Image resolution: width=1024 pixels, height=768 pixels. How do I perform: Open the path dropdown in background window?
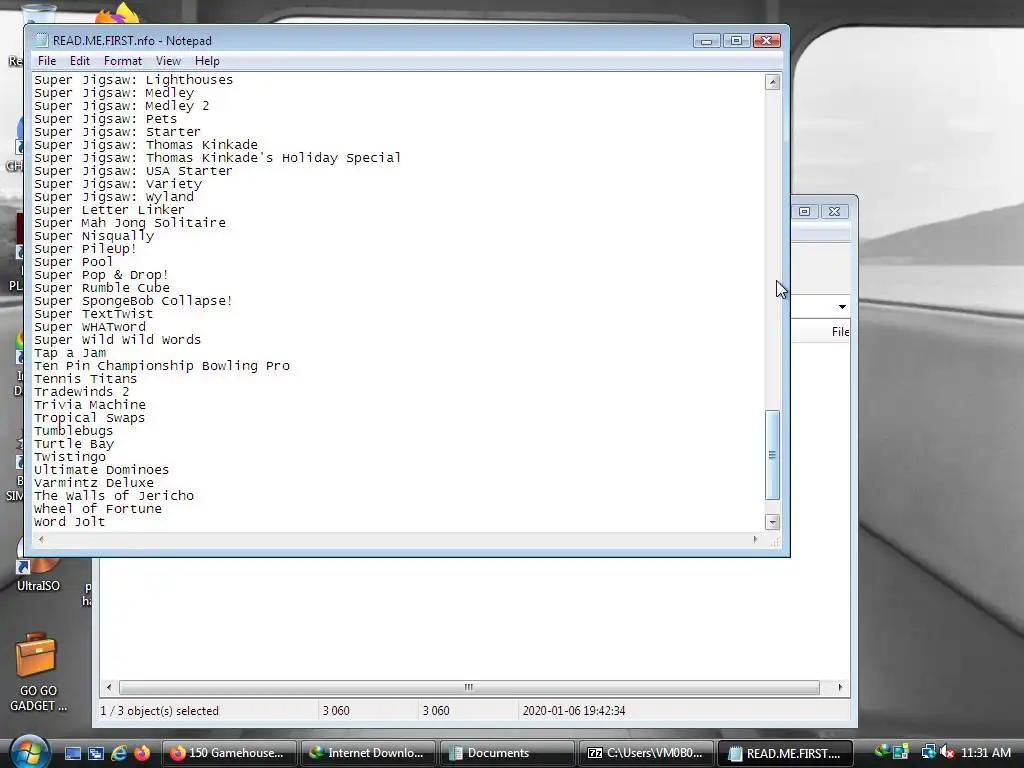(x=842, y=306)
